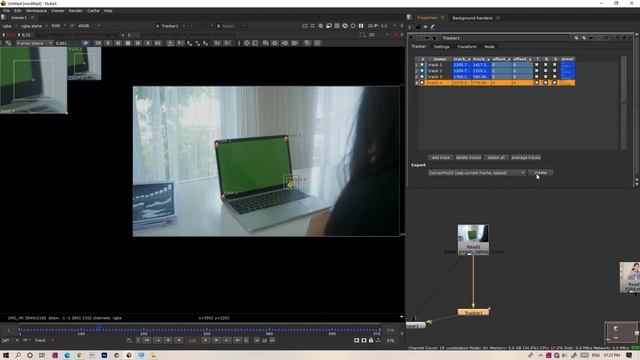Screen dimensions: 640x360
Task: Switch to Background Renders tab
Action: (x=472, y=18)
